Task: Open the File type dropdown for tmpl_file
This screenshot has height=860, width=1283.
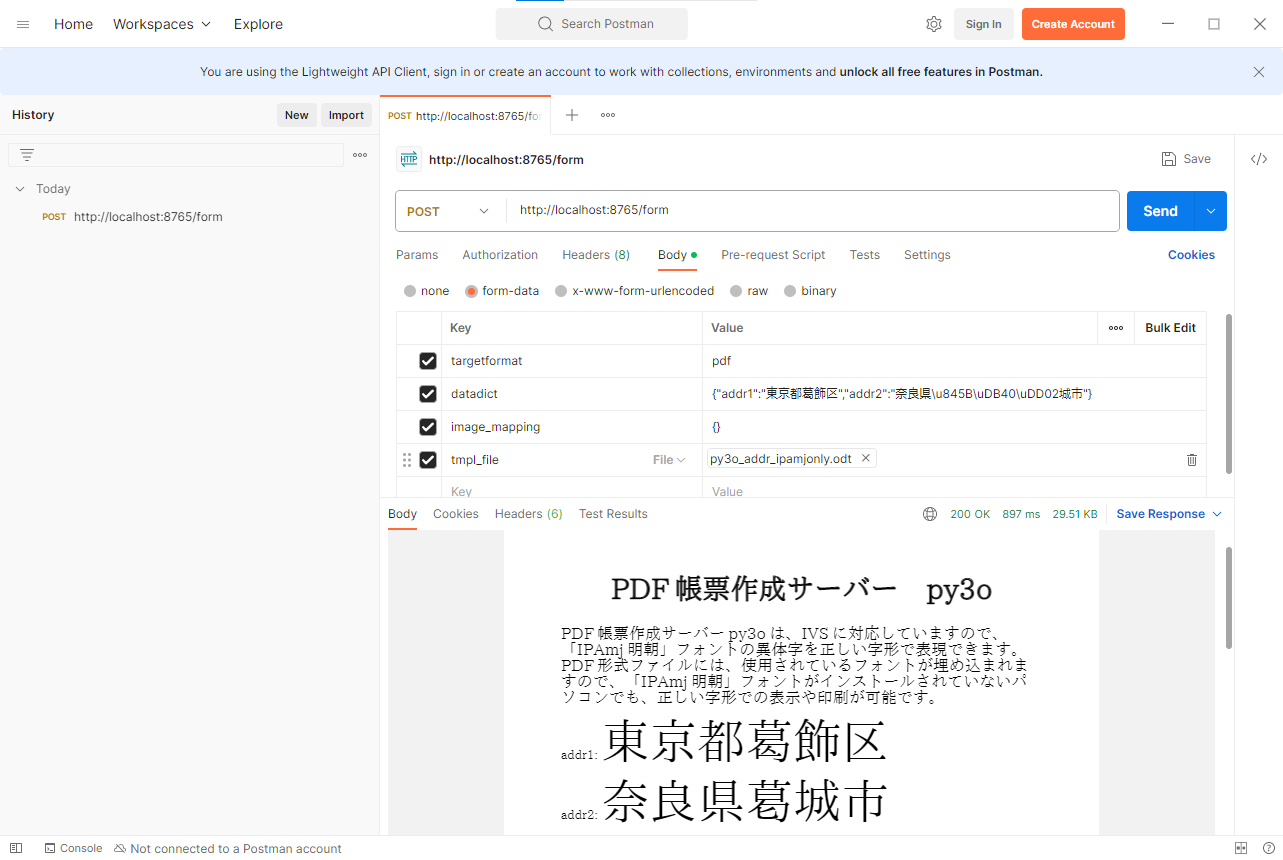Action: coord(669,460)
